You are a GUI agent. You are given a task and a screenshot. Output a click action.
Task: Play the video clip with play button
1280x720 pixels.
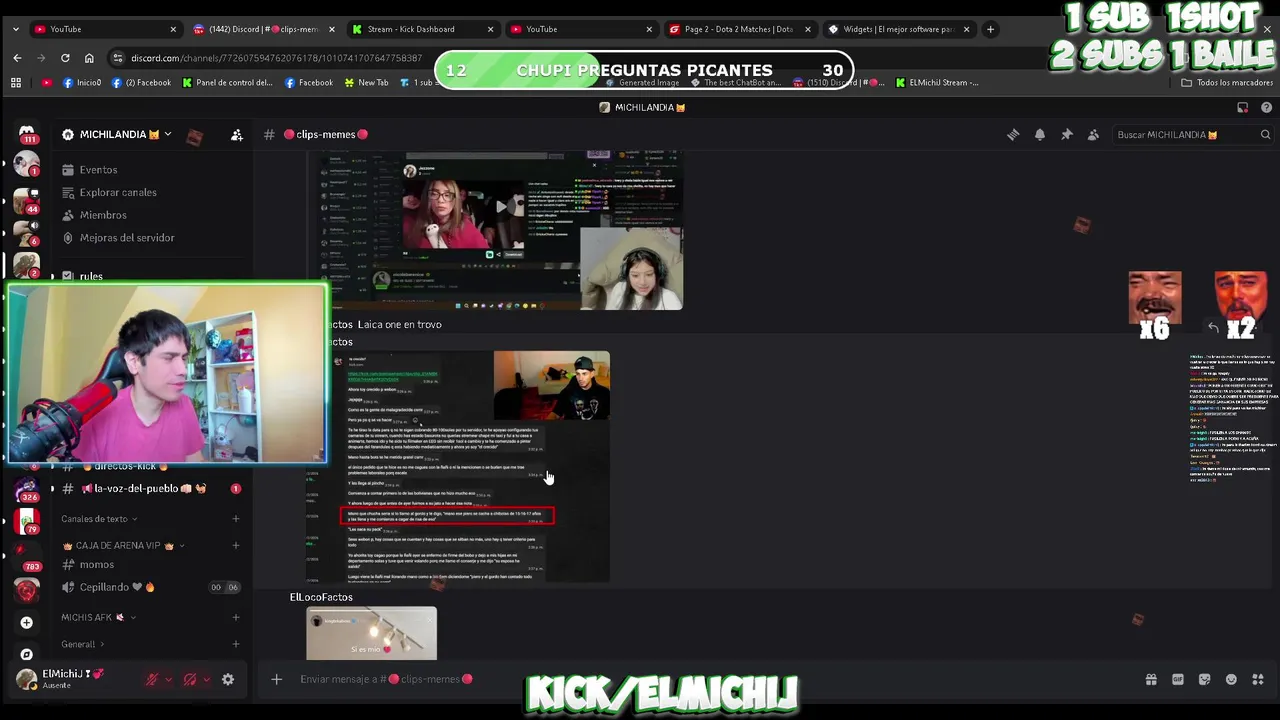[x=501, y=205]
